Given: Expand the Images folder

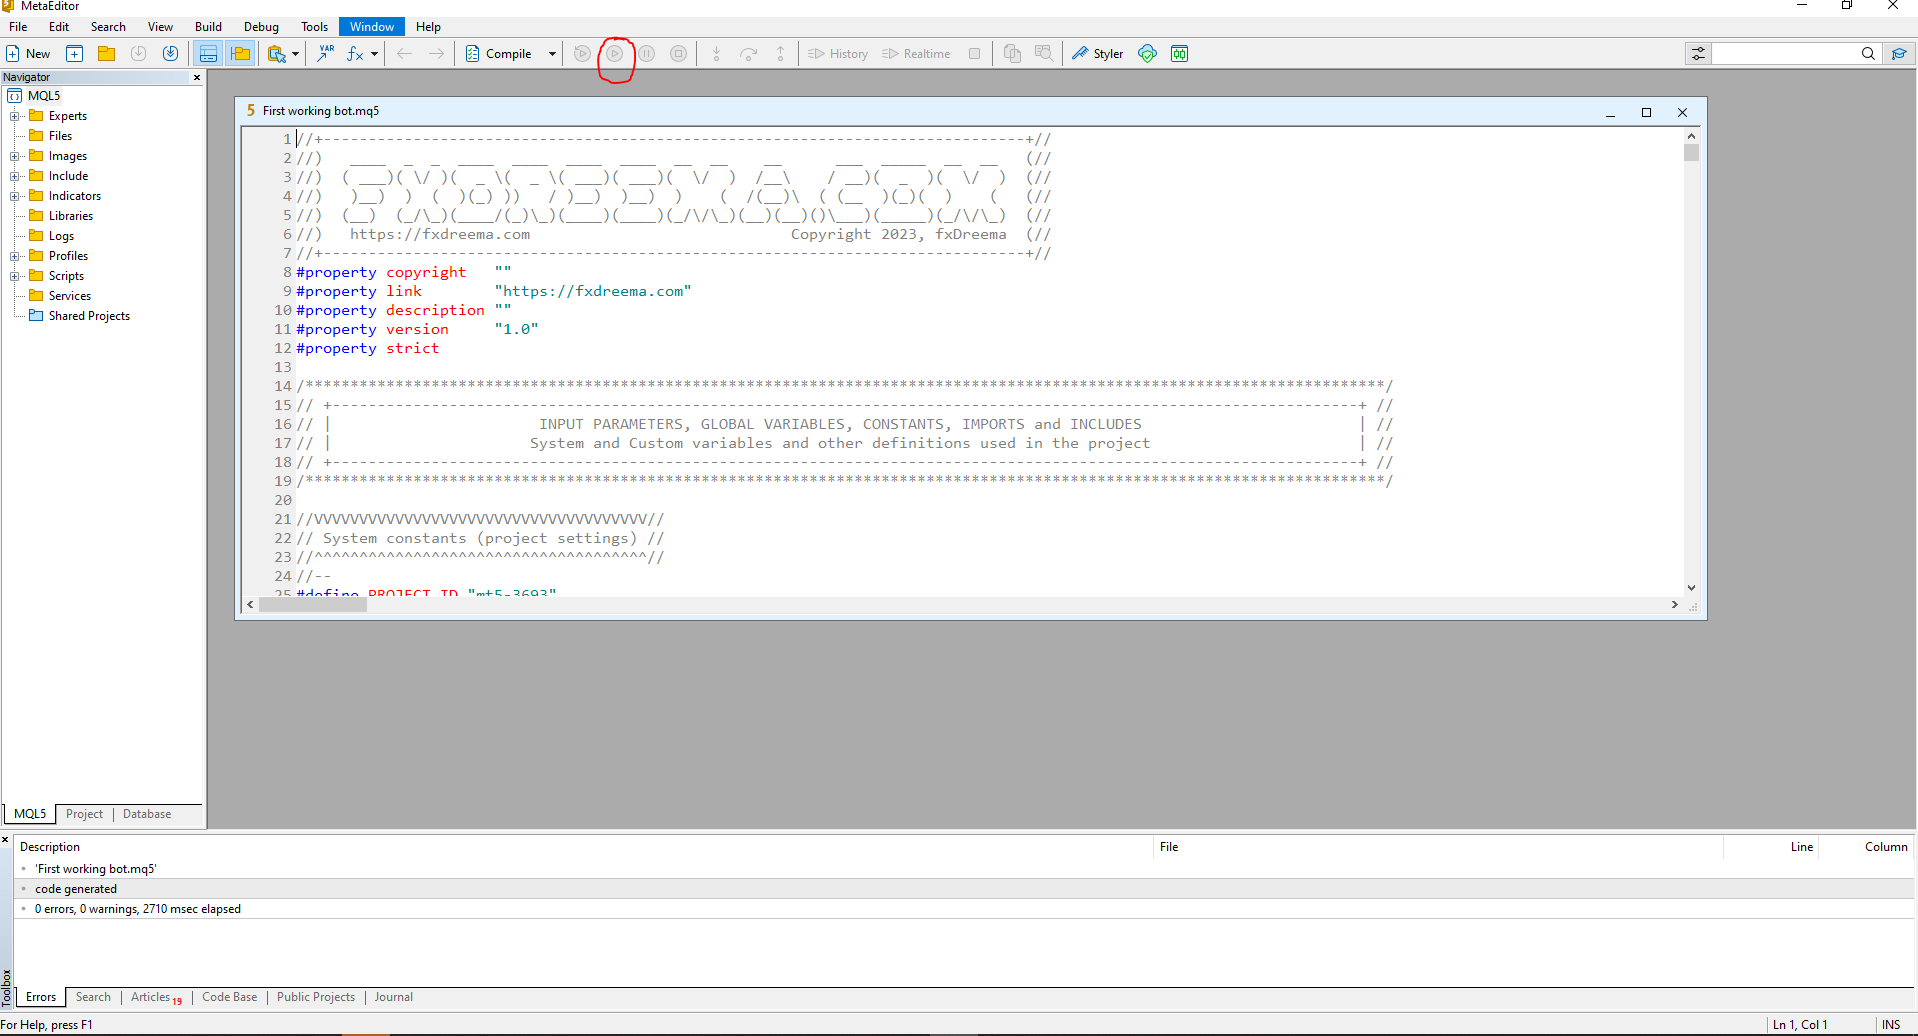Looking at the screenshot, I should coord(15,156).
